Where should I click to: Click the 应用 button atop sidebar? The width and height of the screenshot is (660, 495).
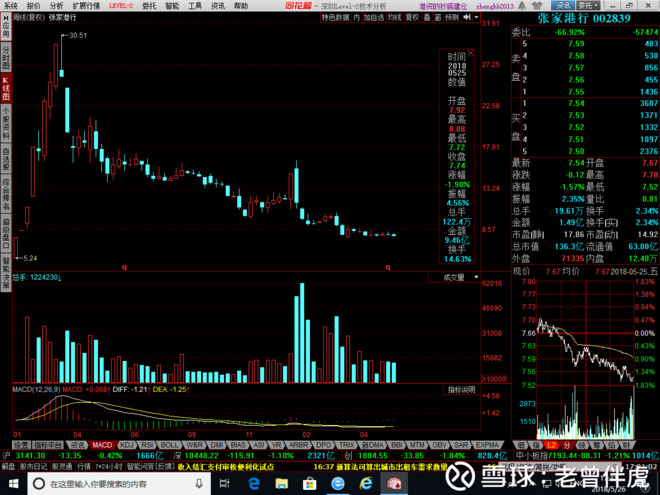(x=6, y=28)
